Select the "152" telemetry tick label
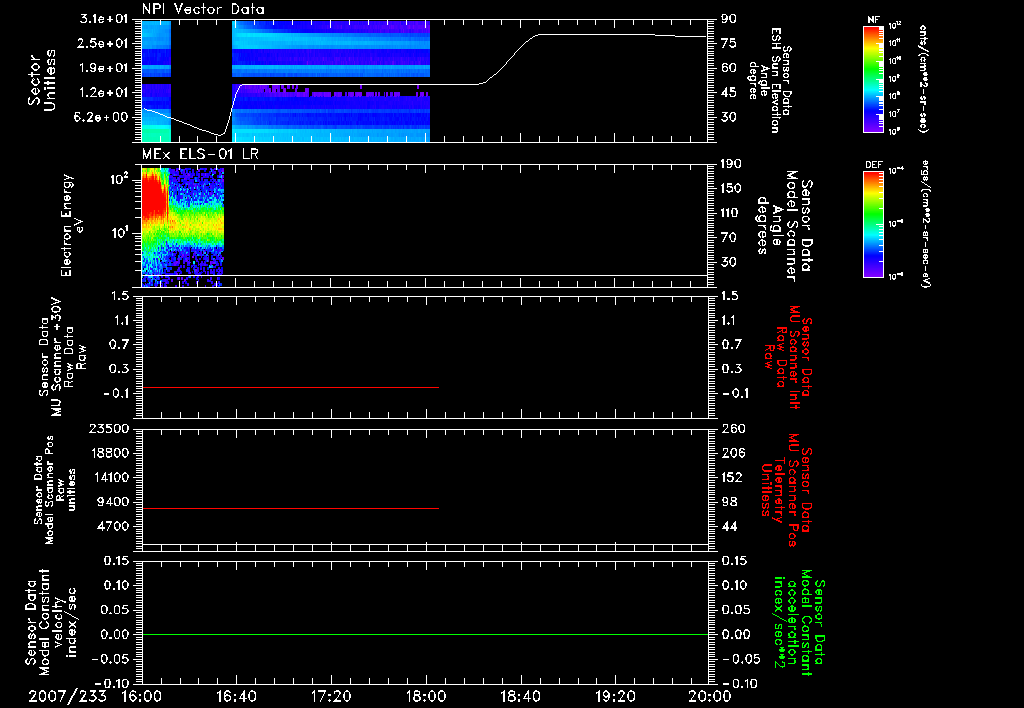 (733, 477)
